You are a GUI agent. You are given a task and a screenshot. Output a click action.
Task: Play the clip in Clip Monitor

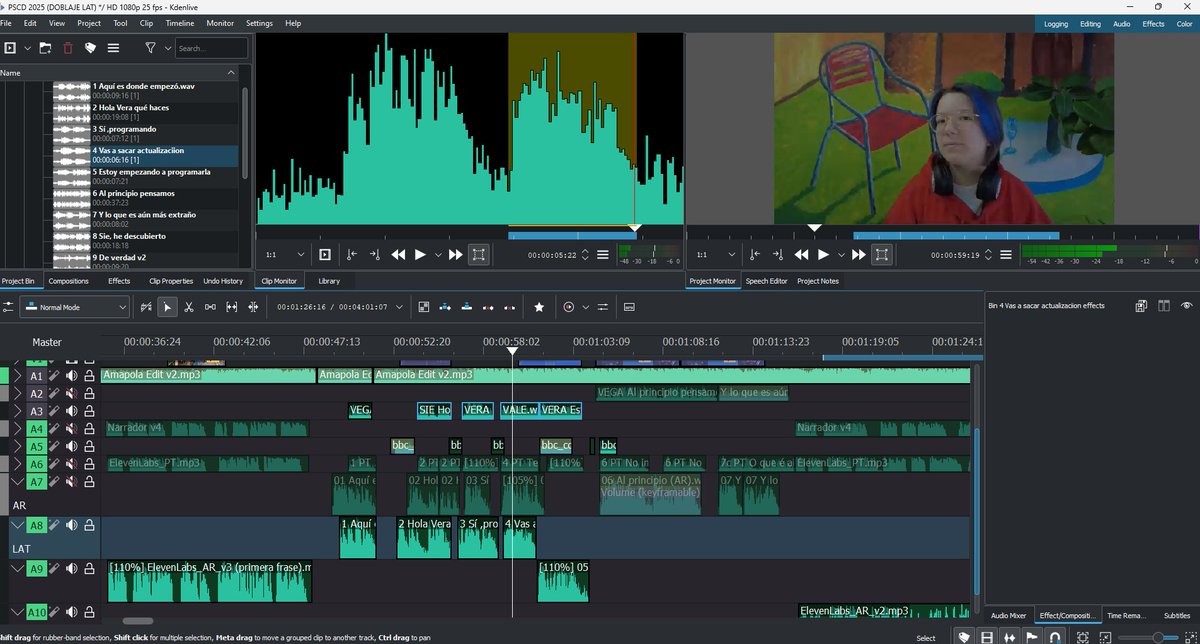click(x=421, y=255)
